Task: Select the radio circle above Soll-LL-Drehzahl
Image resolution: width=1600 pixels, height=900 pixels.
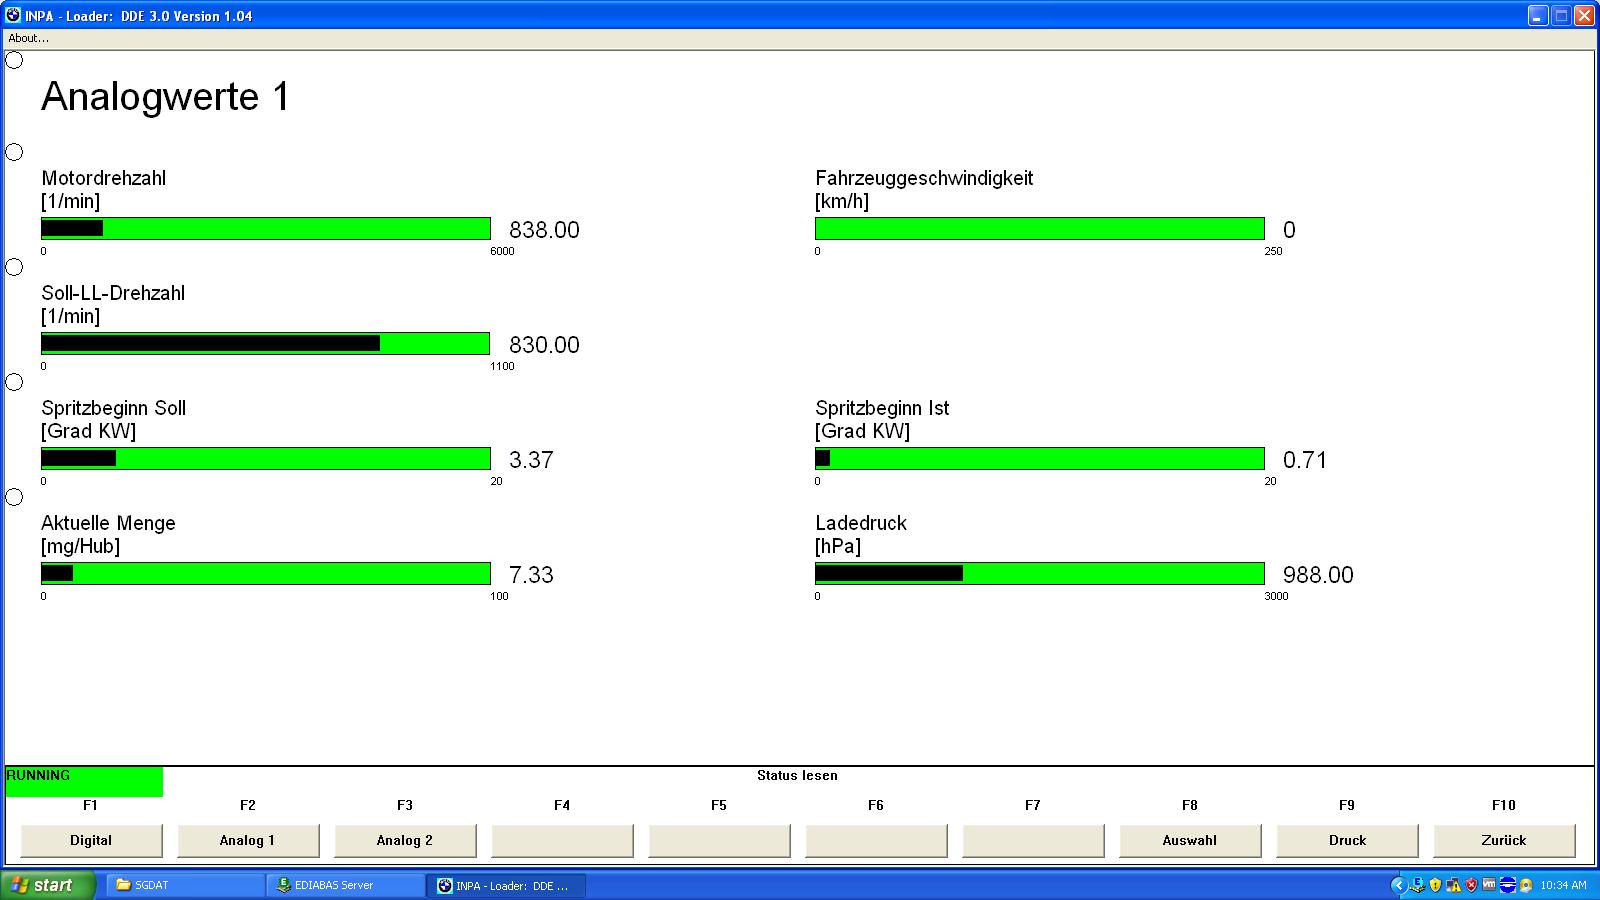Action: tap(14, 267)
